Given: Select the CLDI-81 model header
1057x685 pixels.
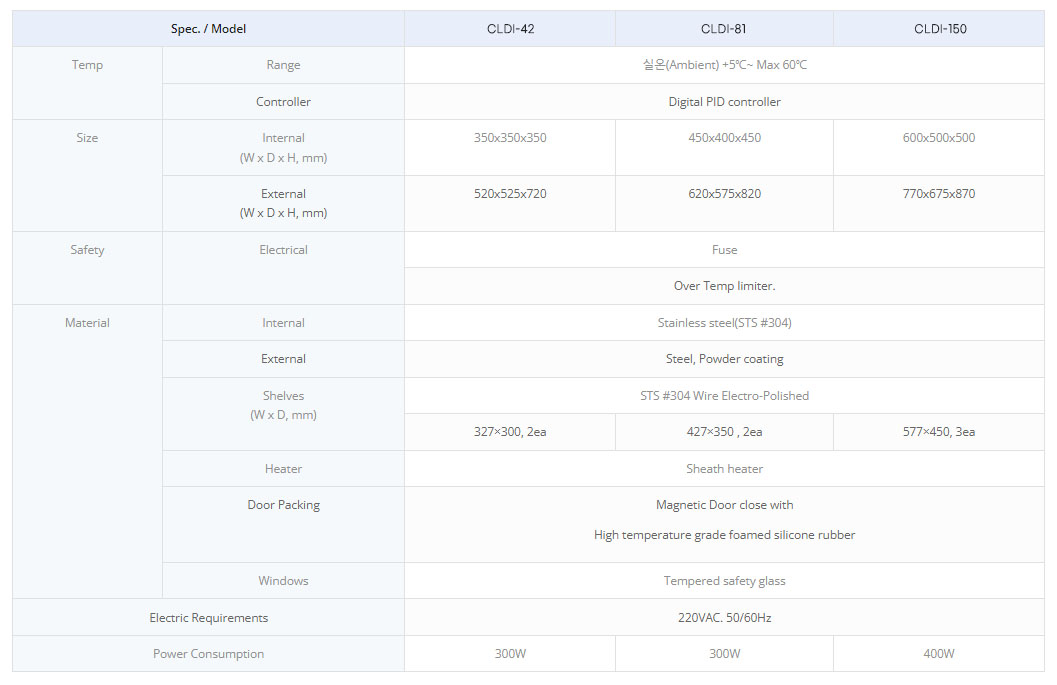Looking at the screenshot, I should point(723,29).
